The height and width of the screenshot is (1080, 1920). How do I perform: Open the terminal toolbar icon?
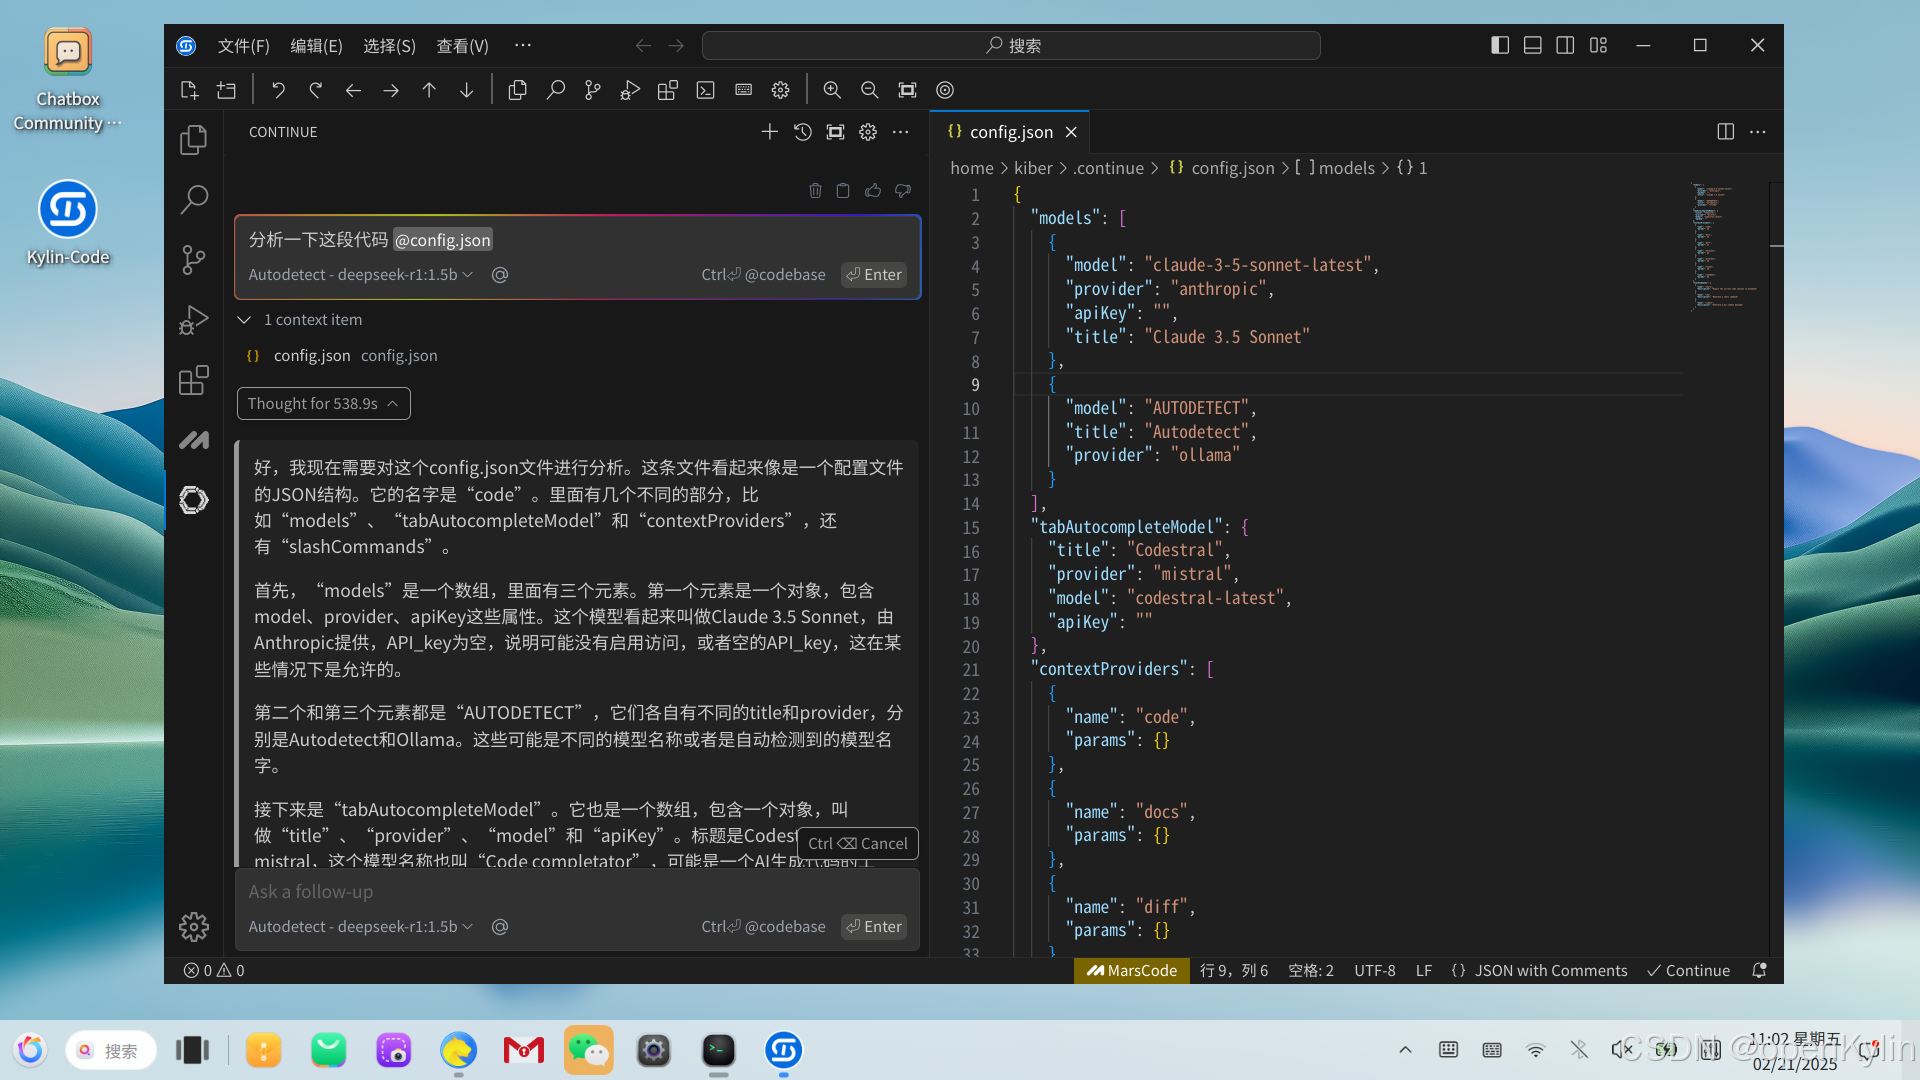(x=705, y=90)
